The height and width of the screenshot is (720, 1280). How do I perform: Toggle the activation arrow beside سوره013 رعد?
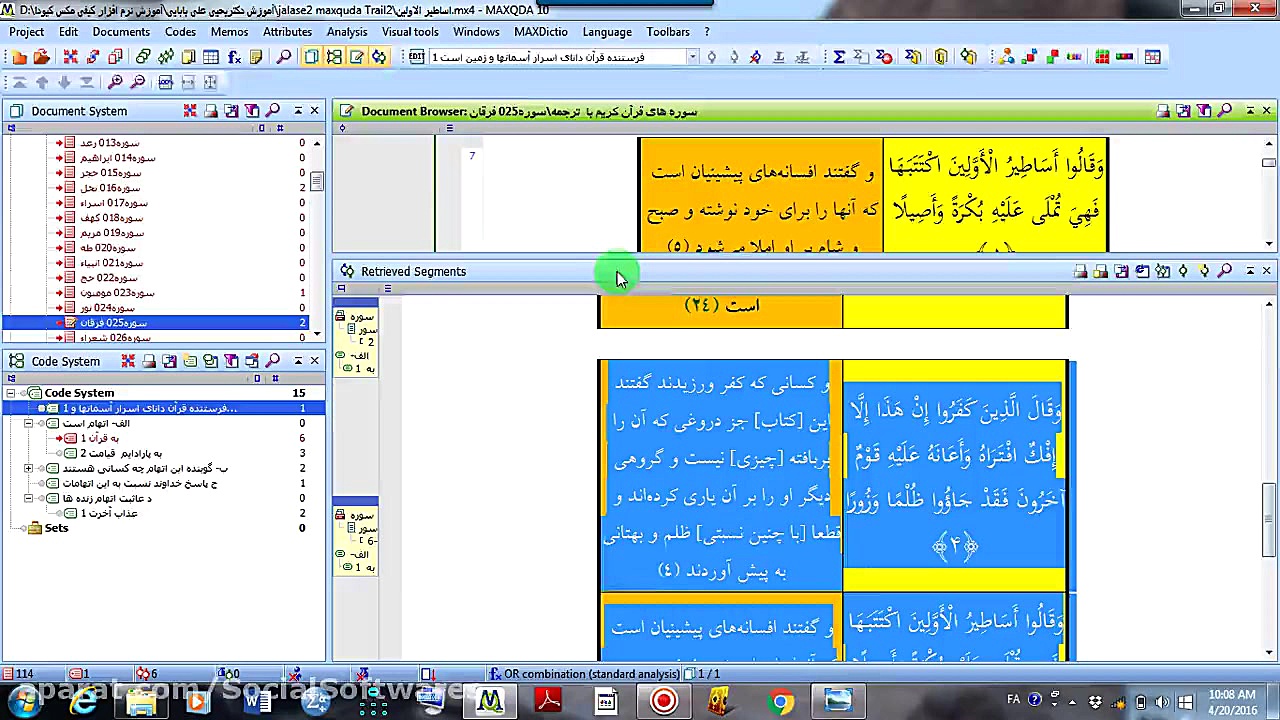[x=59, y=142]
